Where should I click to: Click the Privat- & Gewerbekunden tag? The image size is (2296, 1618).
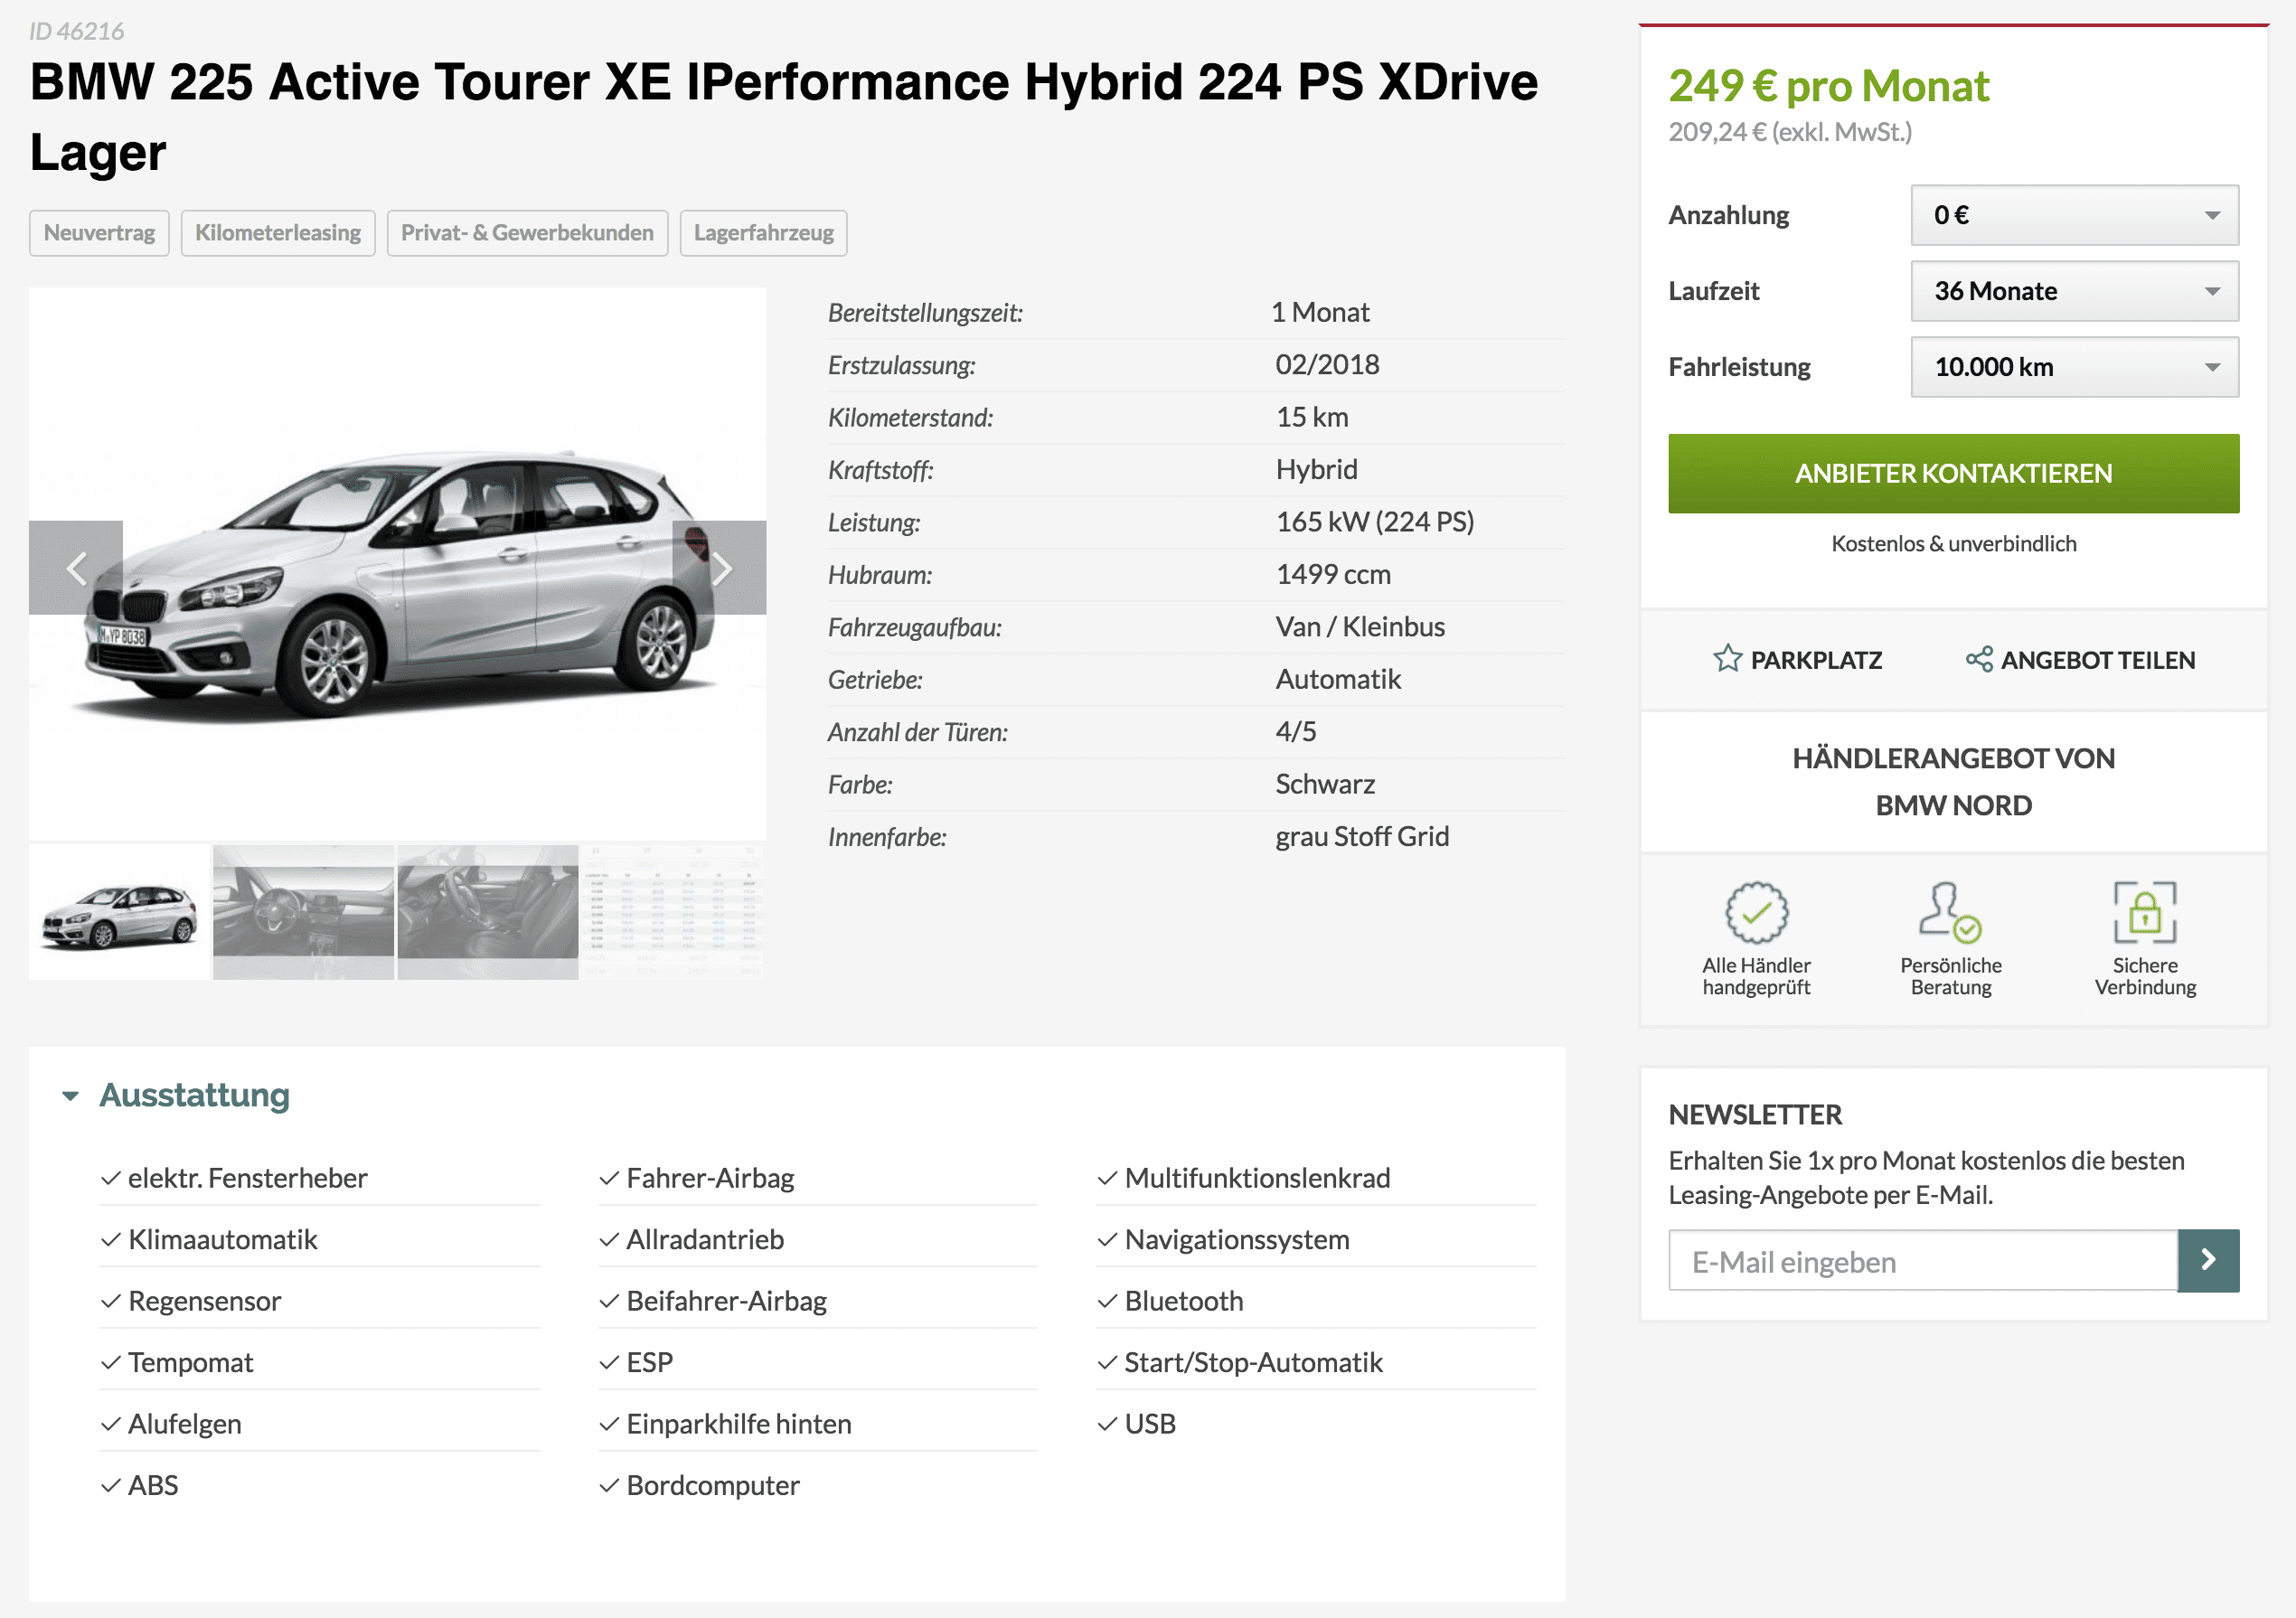pos(527,233)
